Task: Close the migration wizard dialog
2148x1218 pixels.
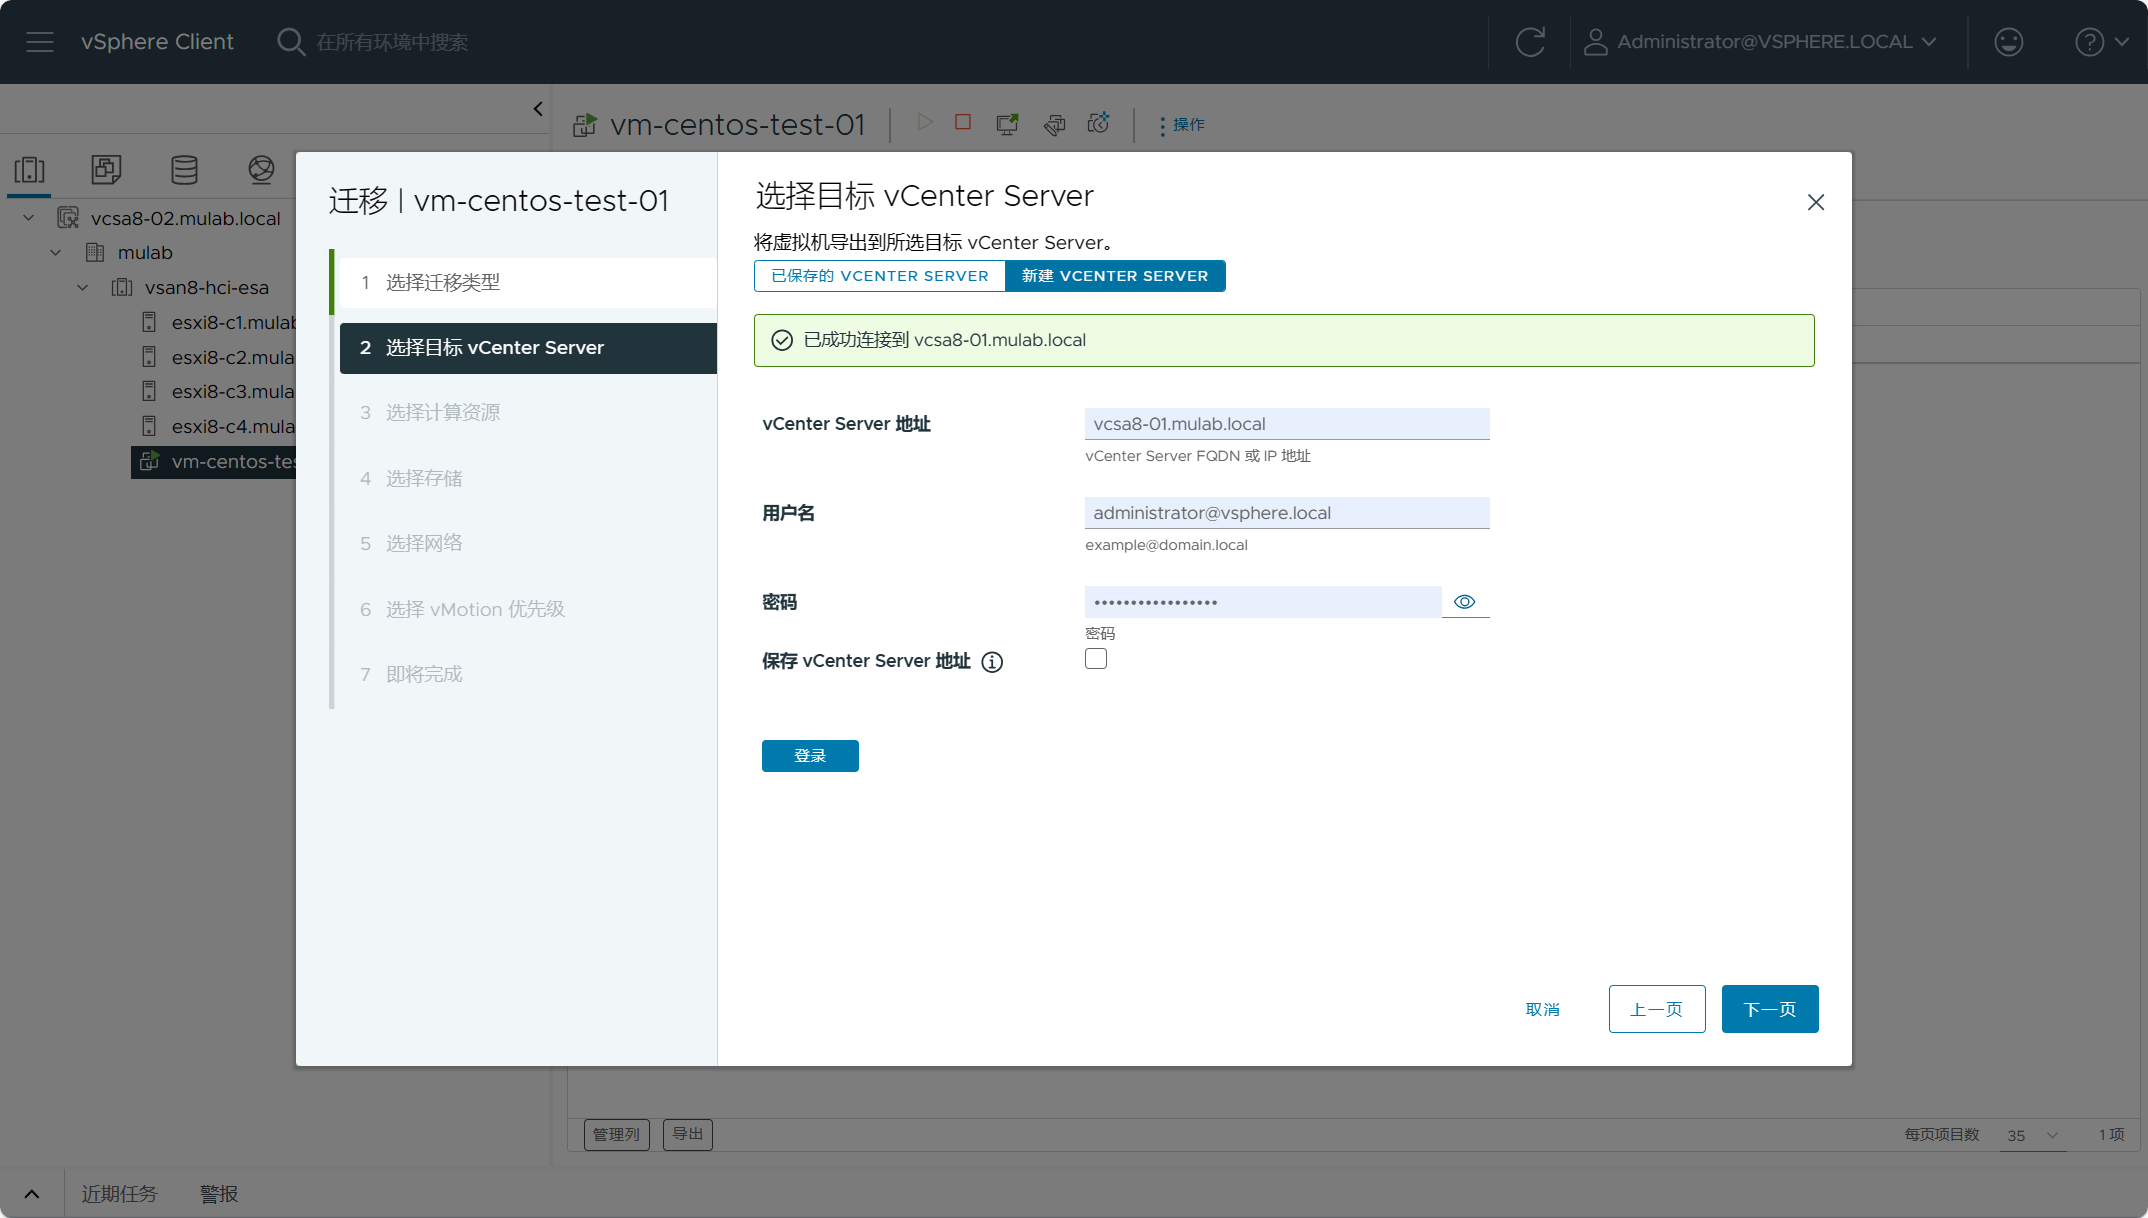Action: [x=1816, y=202]
